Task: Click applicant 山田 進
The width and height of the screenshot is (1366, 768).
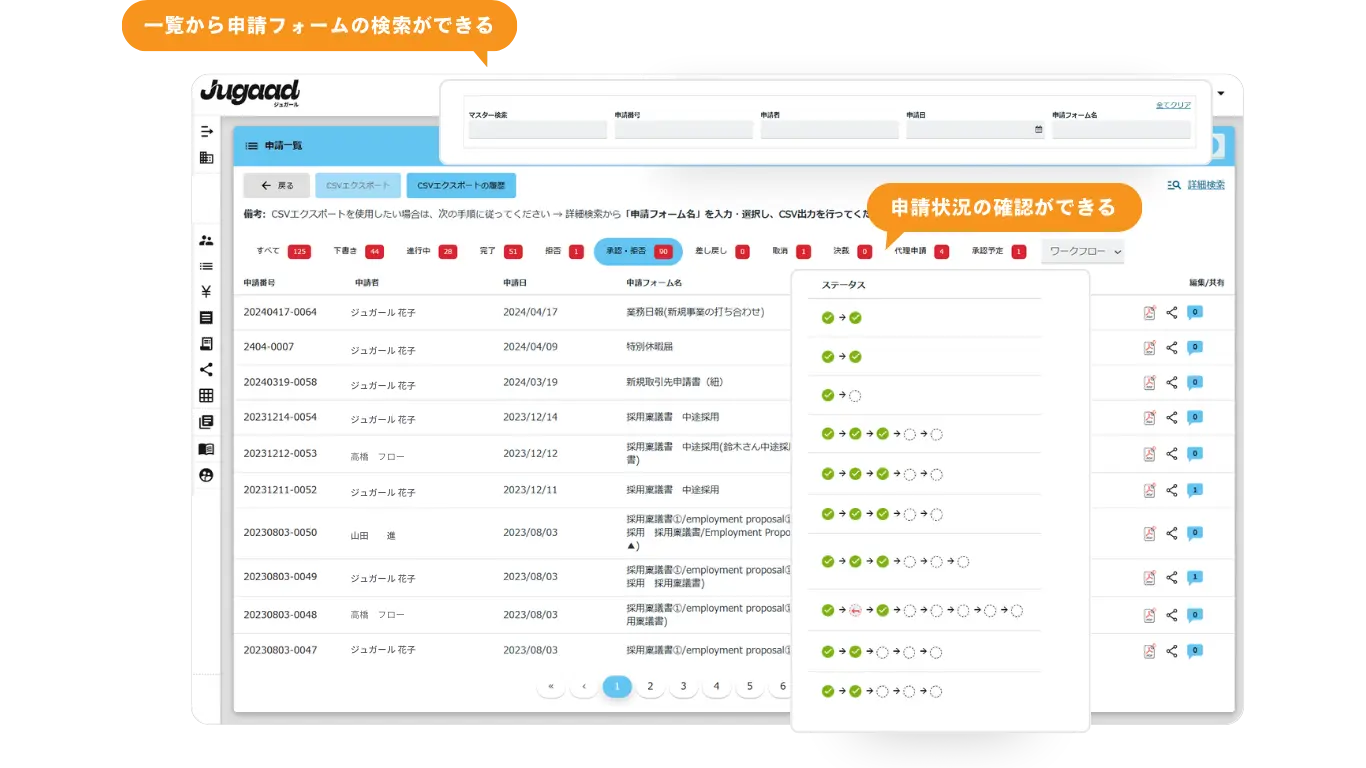Action: (373, 536)
